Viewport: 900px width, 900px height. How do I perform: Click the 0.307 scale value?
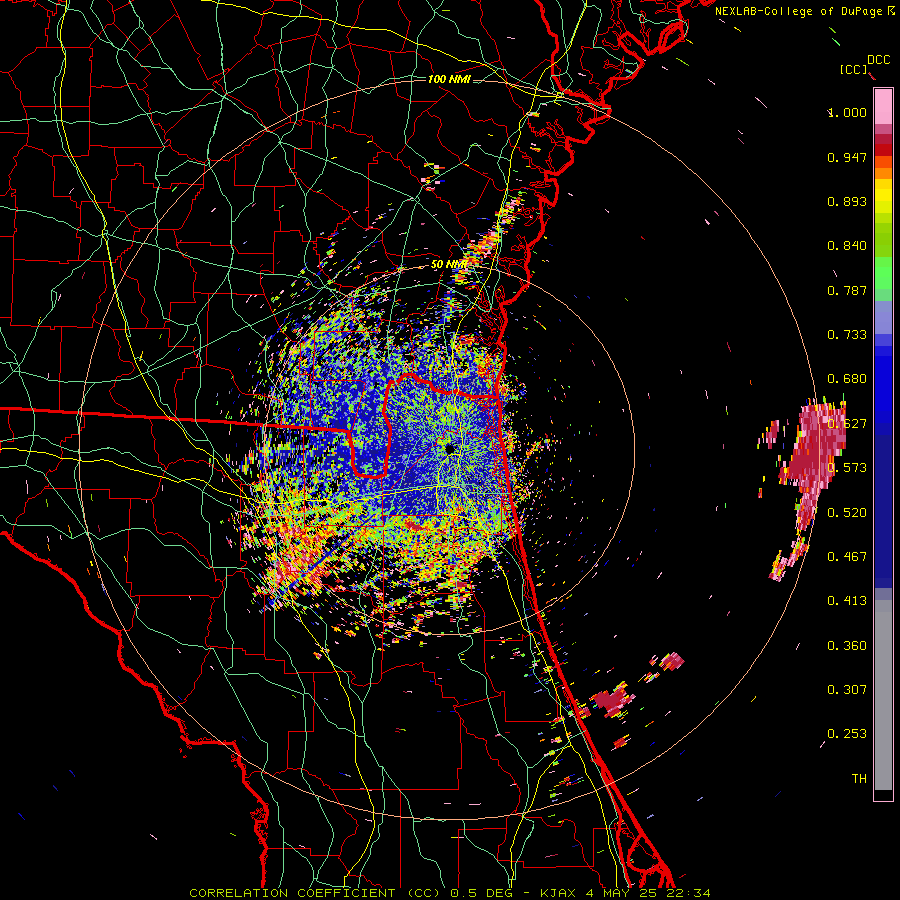coord(847,690)
